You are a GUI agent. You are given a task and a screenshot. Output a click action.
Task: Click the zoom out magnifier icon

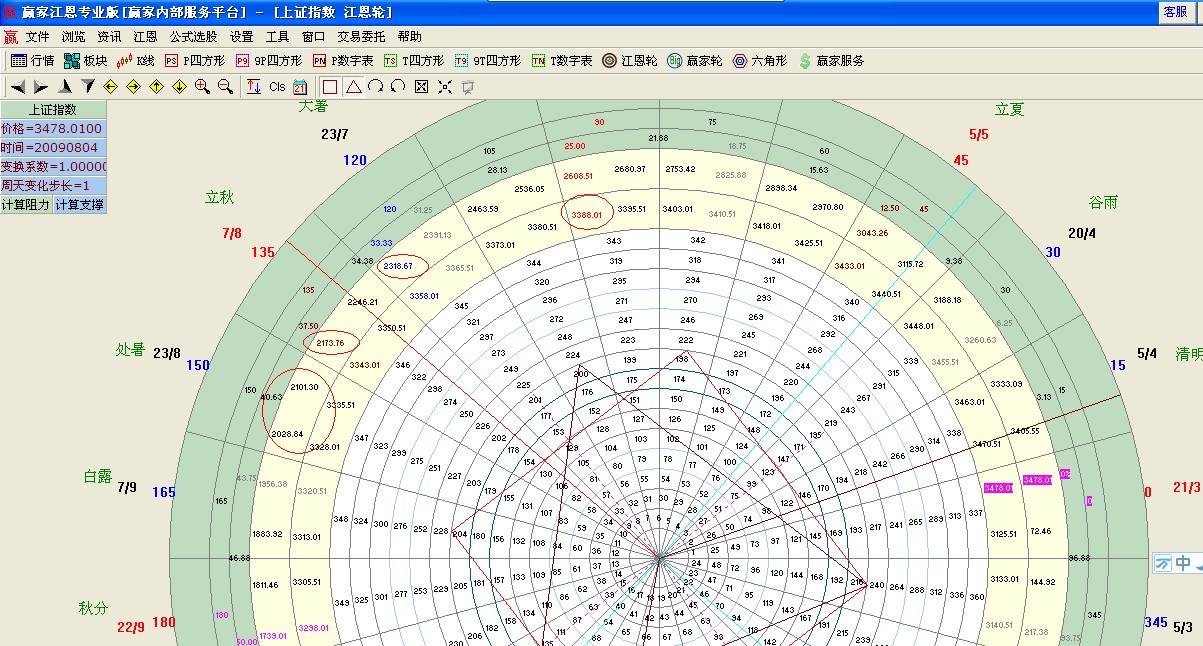(225, 87)
